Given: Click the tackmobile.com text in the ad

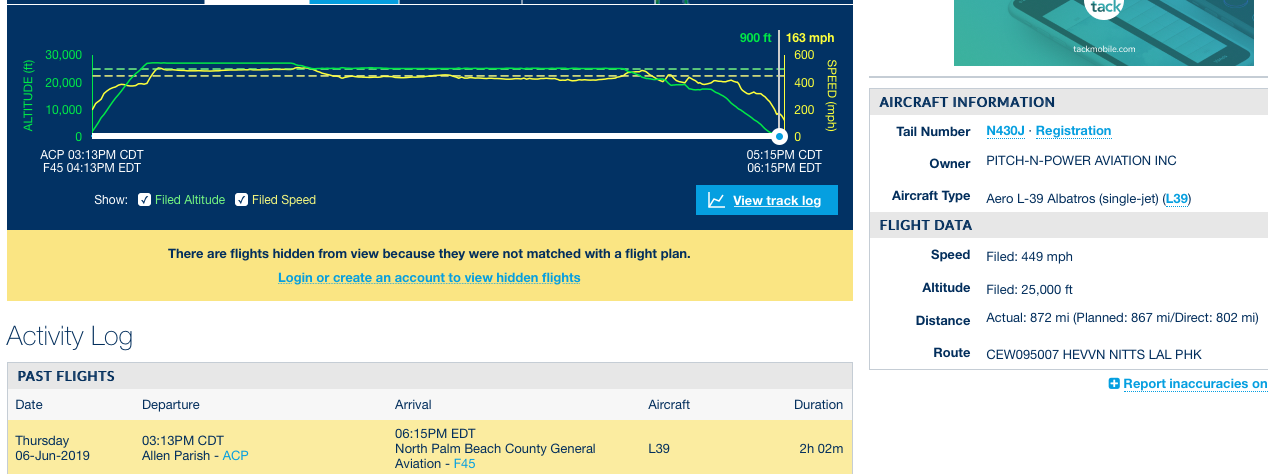Looking at the screenshot, I should coord(1104,48).
